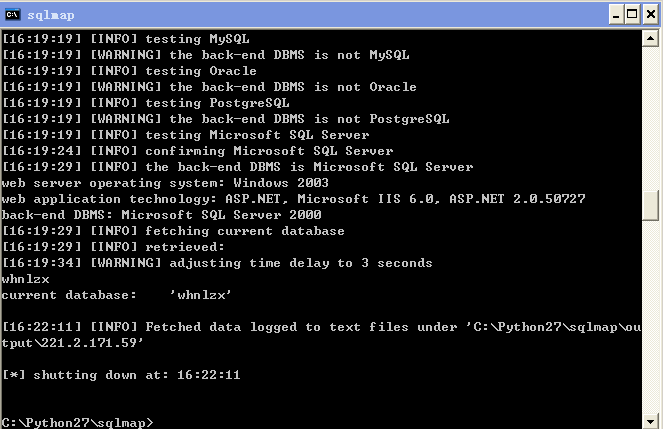This screenshot has height=429, width=663.
Task: Click the vertical scrollbar thumb
Action: click(x=650, y=206)
